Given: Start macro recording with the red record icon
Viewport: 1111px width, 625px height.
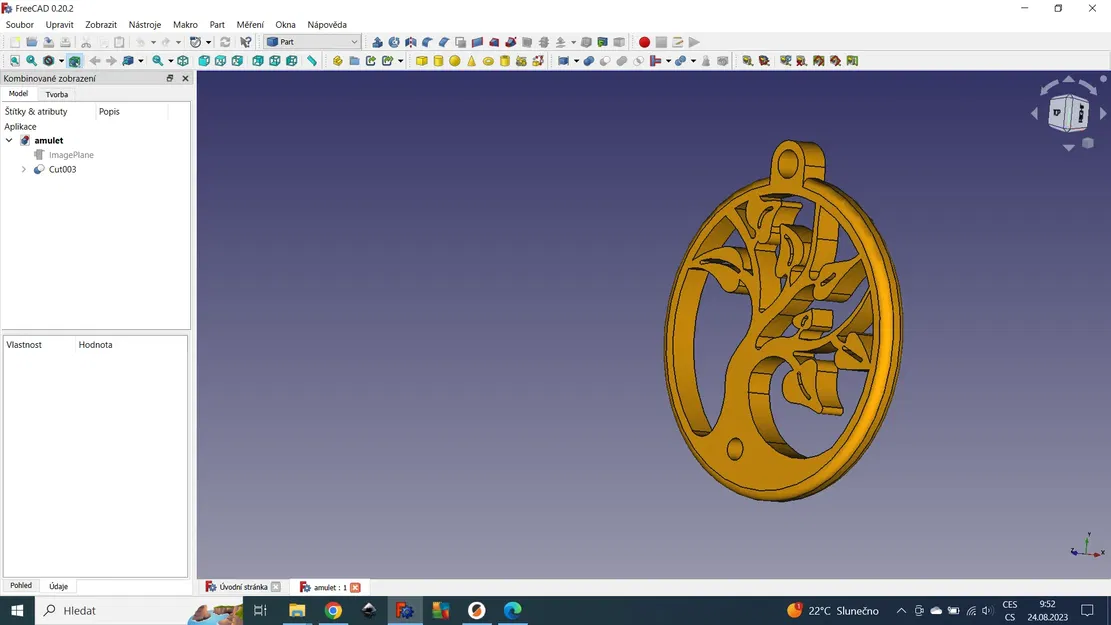Looking at the screenshot, I should [643, 42].
